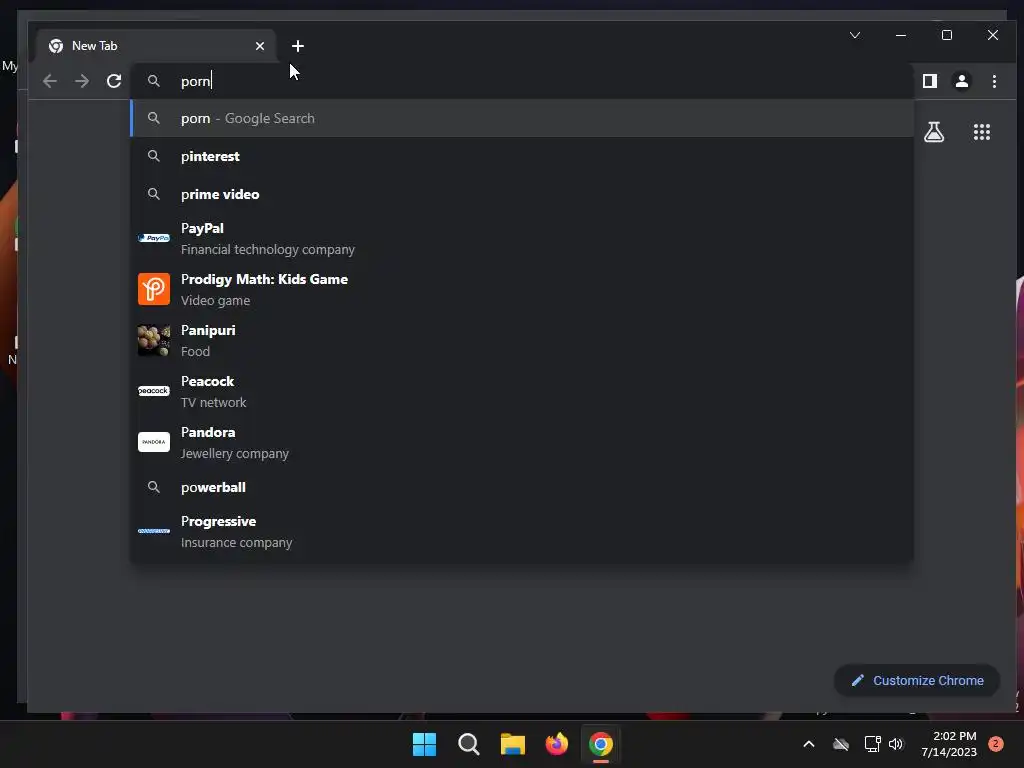
Task: Choose the prime video suggestion
Action: tap(522, 194)
